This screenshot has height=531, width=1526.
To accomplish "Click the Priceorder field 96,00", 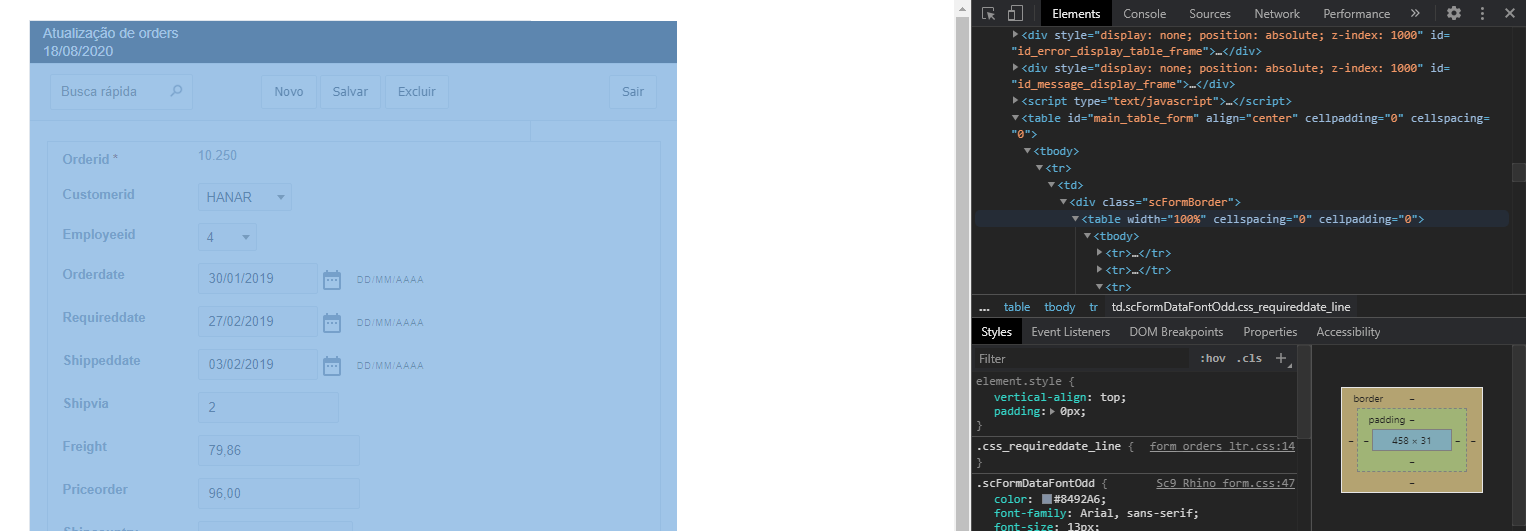I will (278, 494).
